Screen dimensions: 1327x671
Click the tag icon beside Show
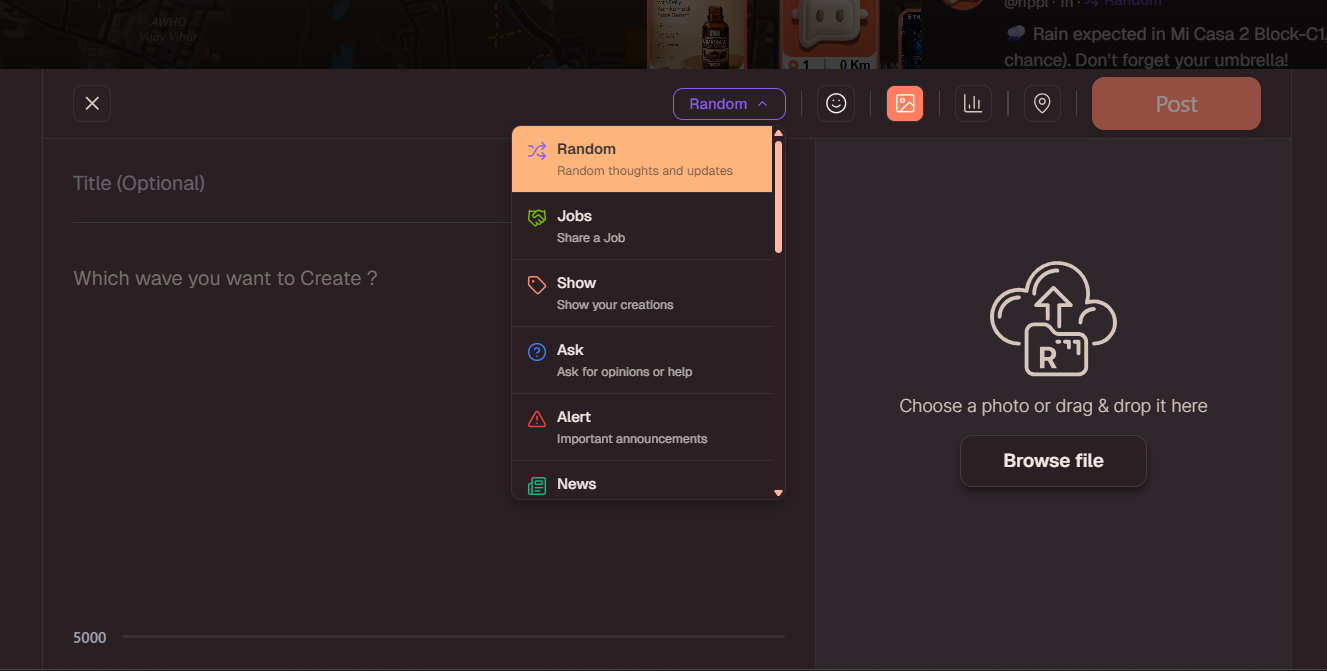(x=537, y=285)
